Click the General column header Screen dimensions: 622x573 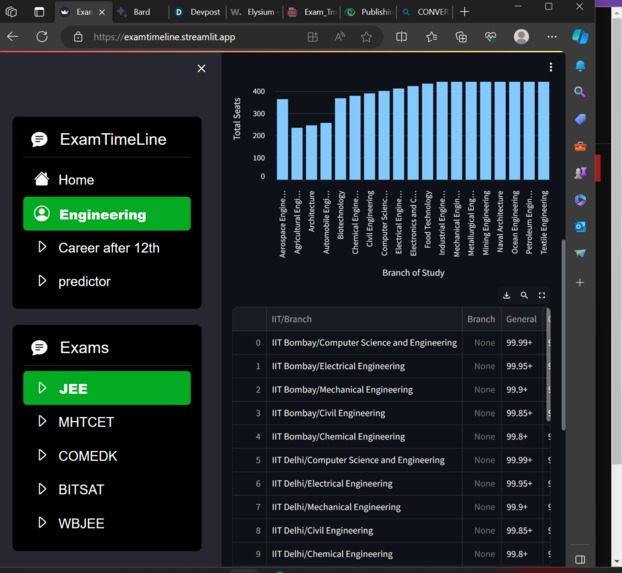click(521, 319)
